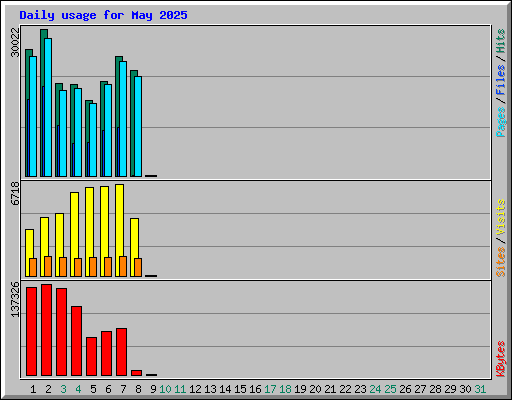This screenshot has height=400, width=512.
Task: Click green day 31 label
Action: (480, 389)
